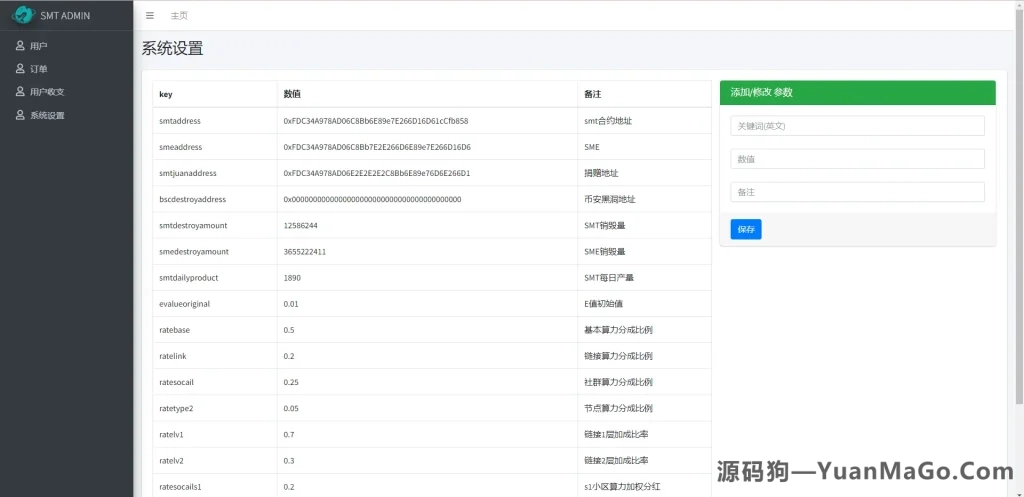1024x497 pixels.
Task: Select the smtdestroyamount key cell
Action: tap(215, 225)
